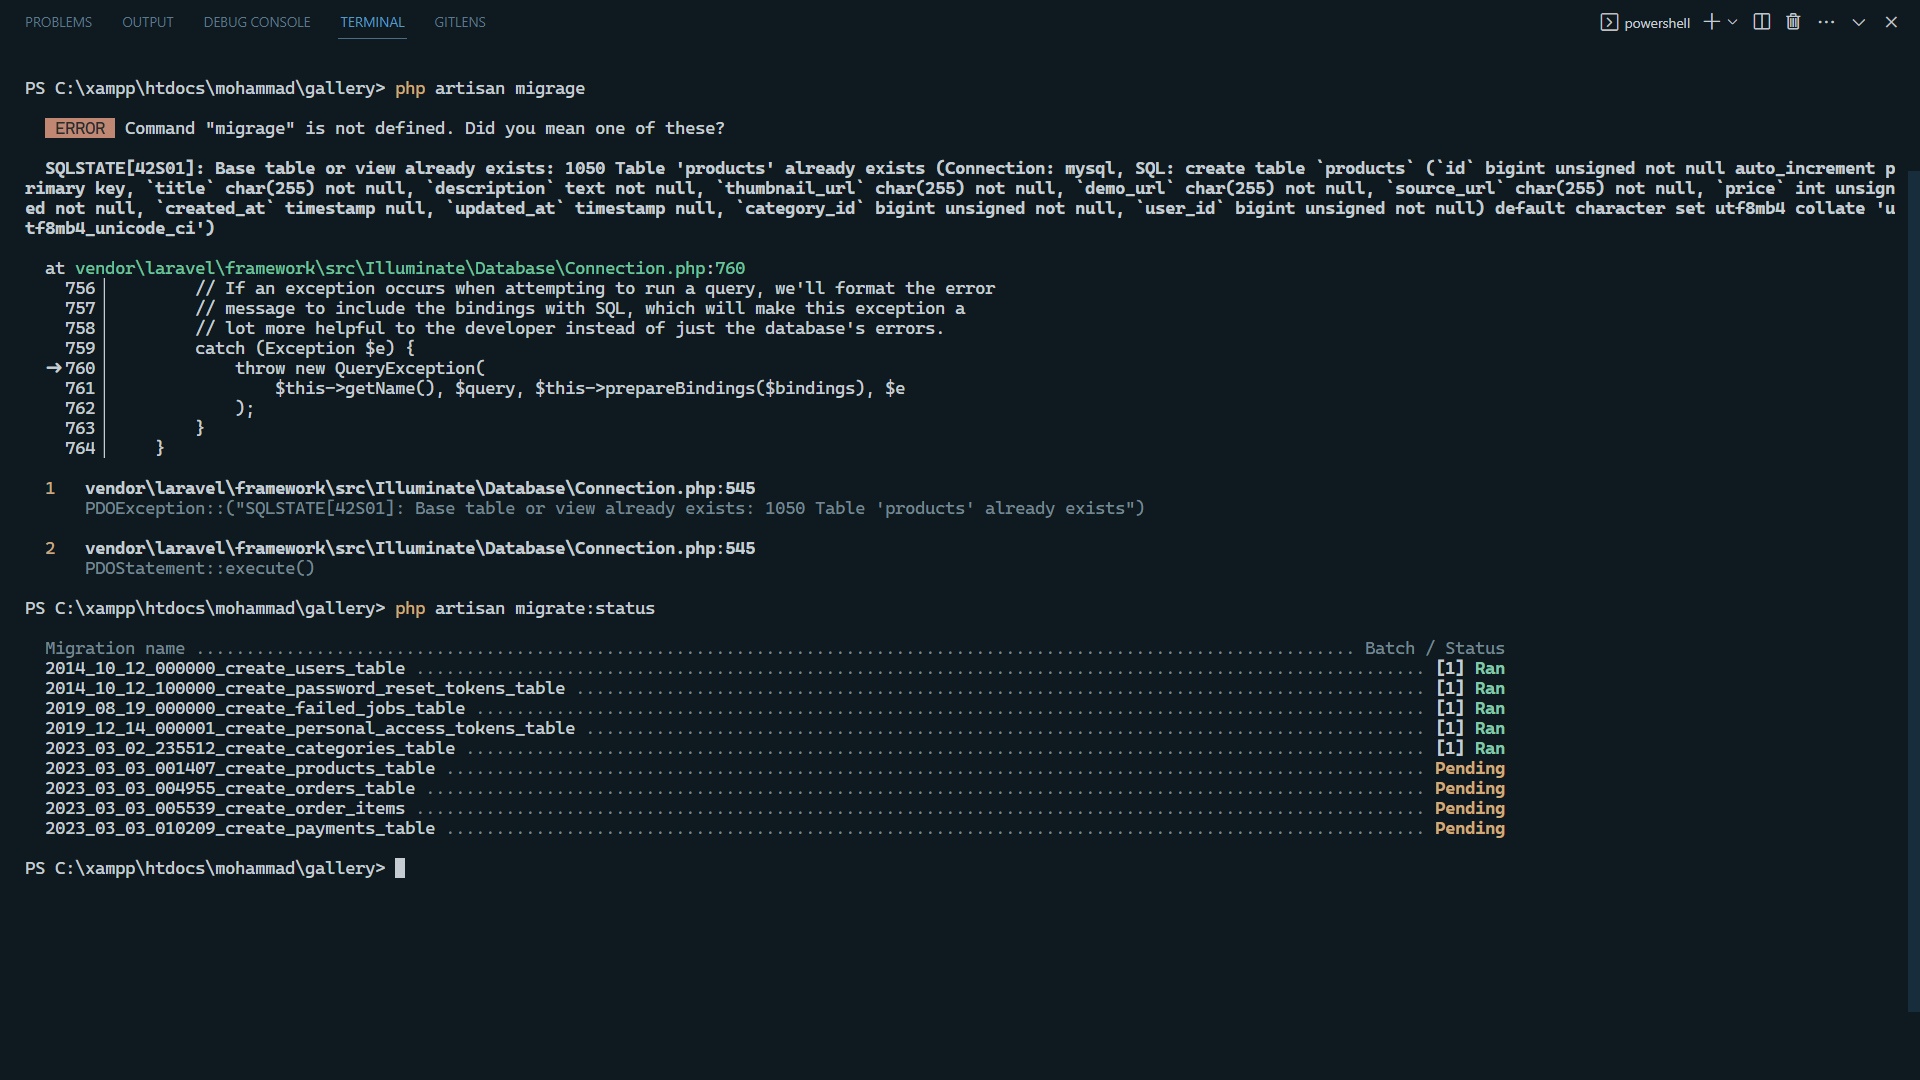Click the create_personal_access_tokens_table migration name
The image size is (1920, 1080).
pyautogui.click(x=310, y=728)
